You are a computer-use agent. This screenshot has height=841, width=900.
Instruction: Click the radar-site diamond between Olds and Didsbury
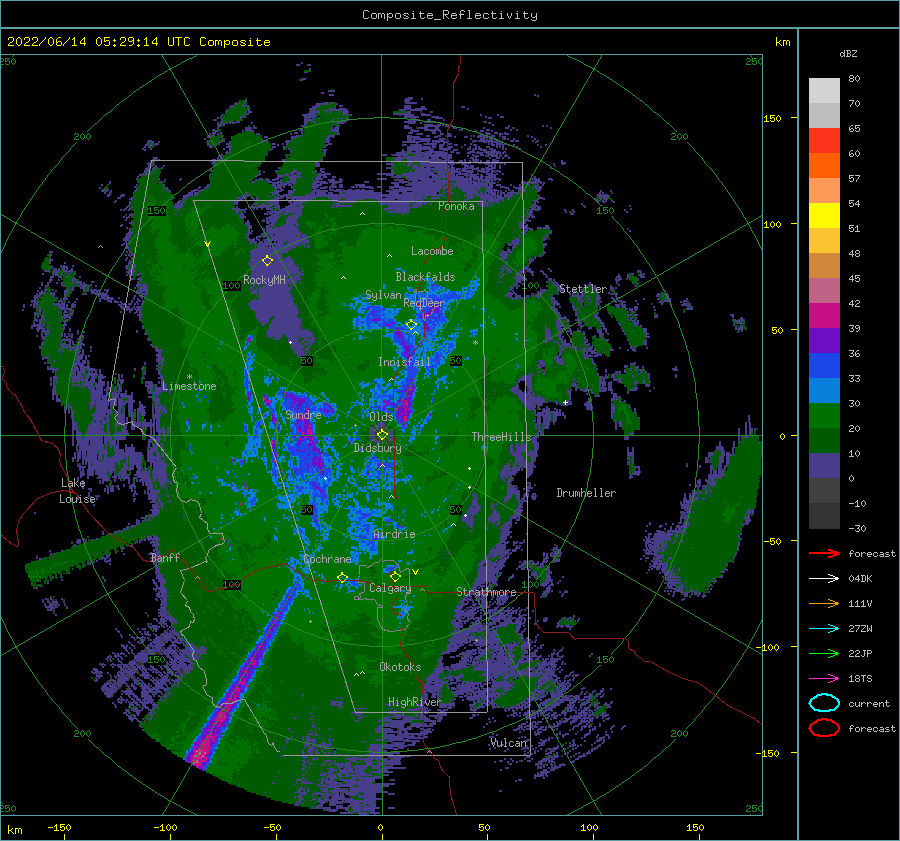(382, 435)
